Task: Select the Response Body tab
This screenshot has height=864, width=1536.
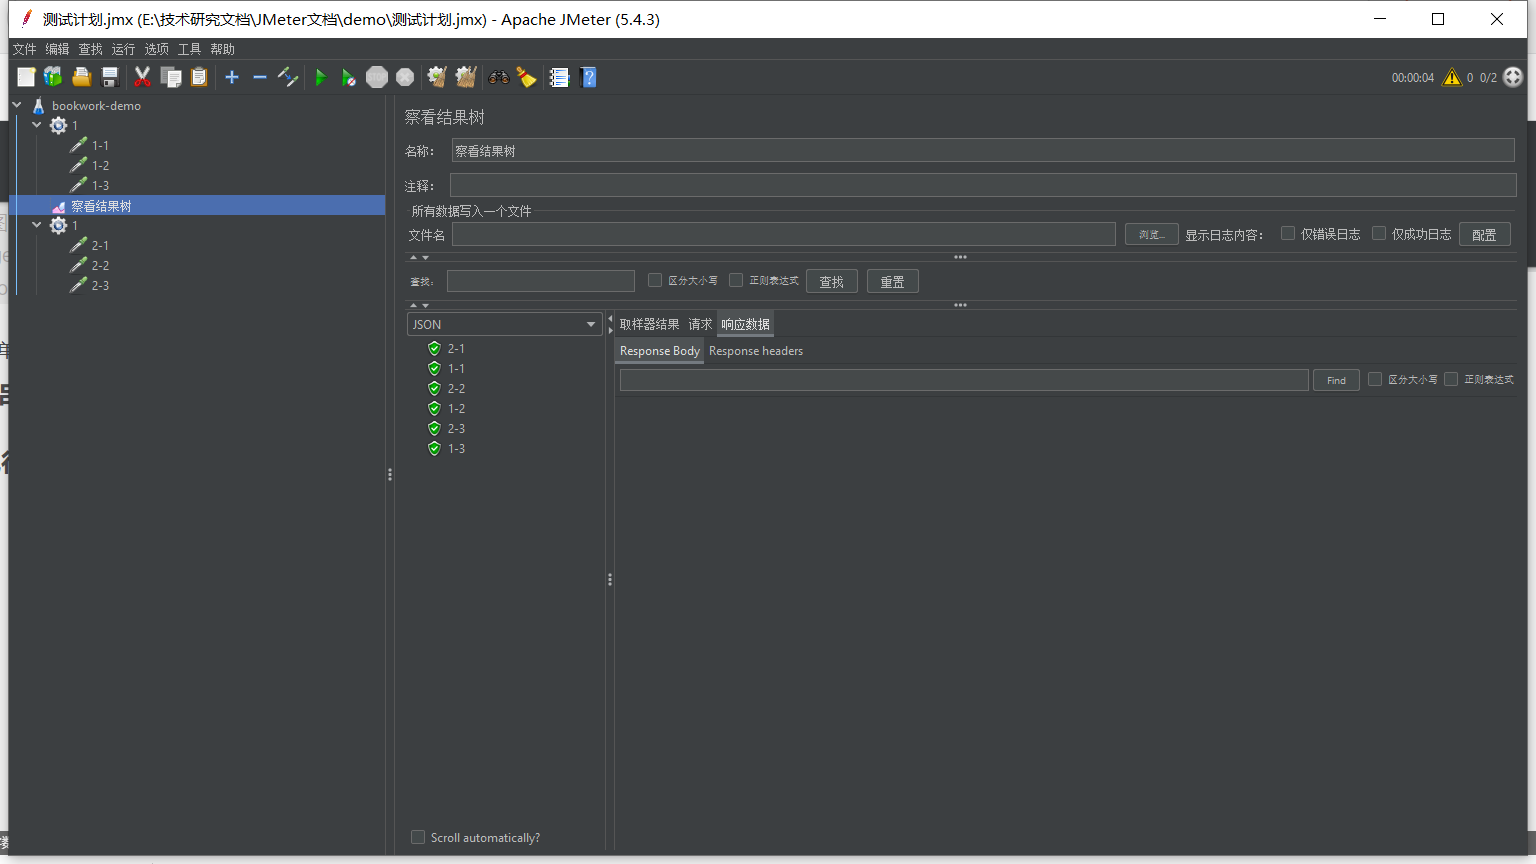Action: (x=659, y=351)
